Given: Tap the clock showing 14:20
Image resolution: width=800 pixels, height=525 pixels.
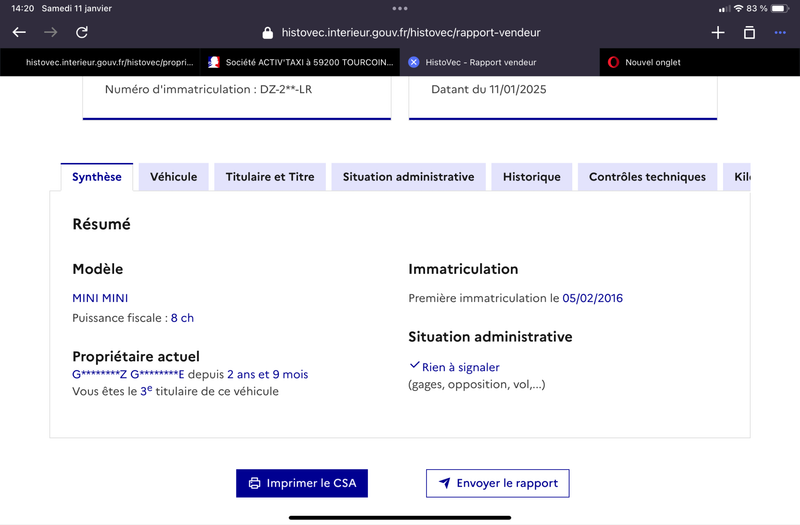Looking at the screenshot, I should click(22, 8).
